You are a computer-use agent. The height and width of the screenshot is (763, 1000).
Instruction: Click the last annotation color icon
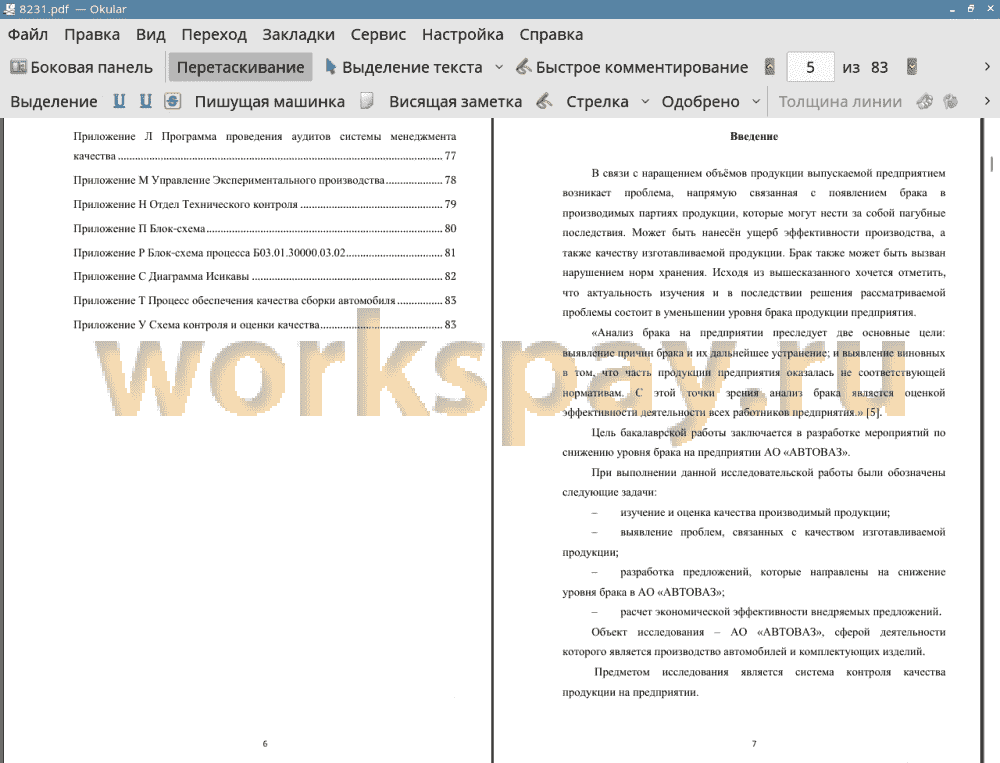click(950, 101)
